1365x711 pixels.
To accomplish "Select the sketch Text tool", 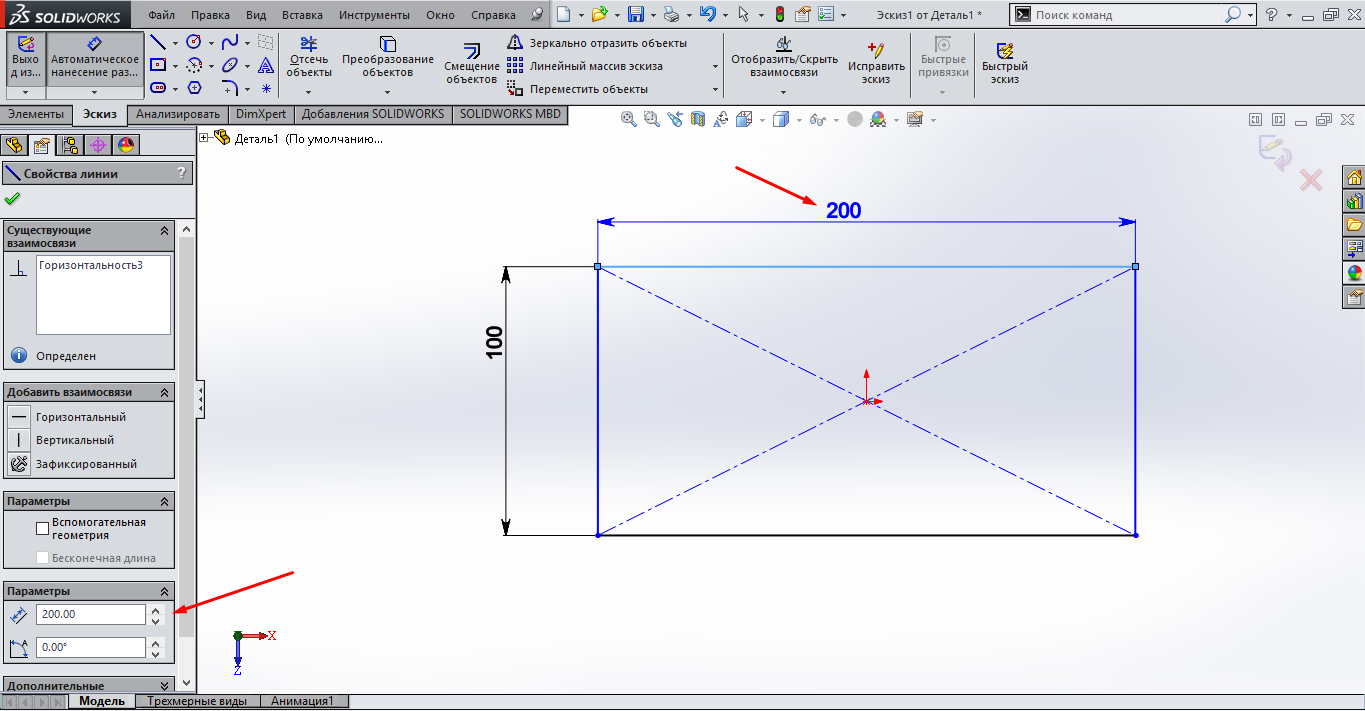I will [x=266, y=65].
